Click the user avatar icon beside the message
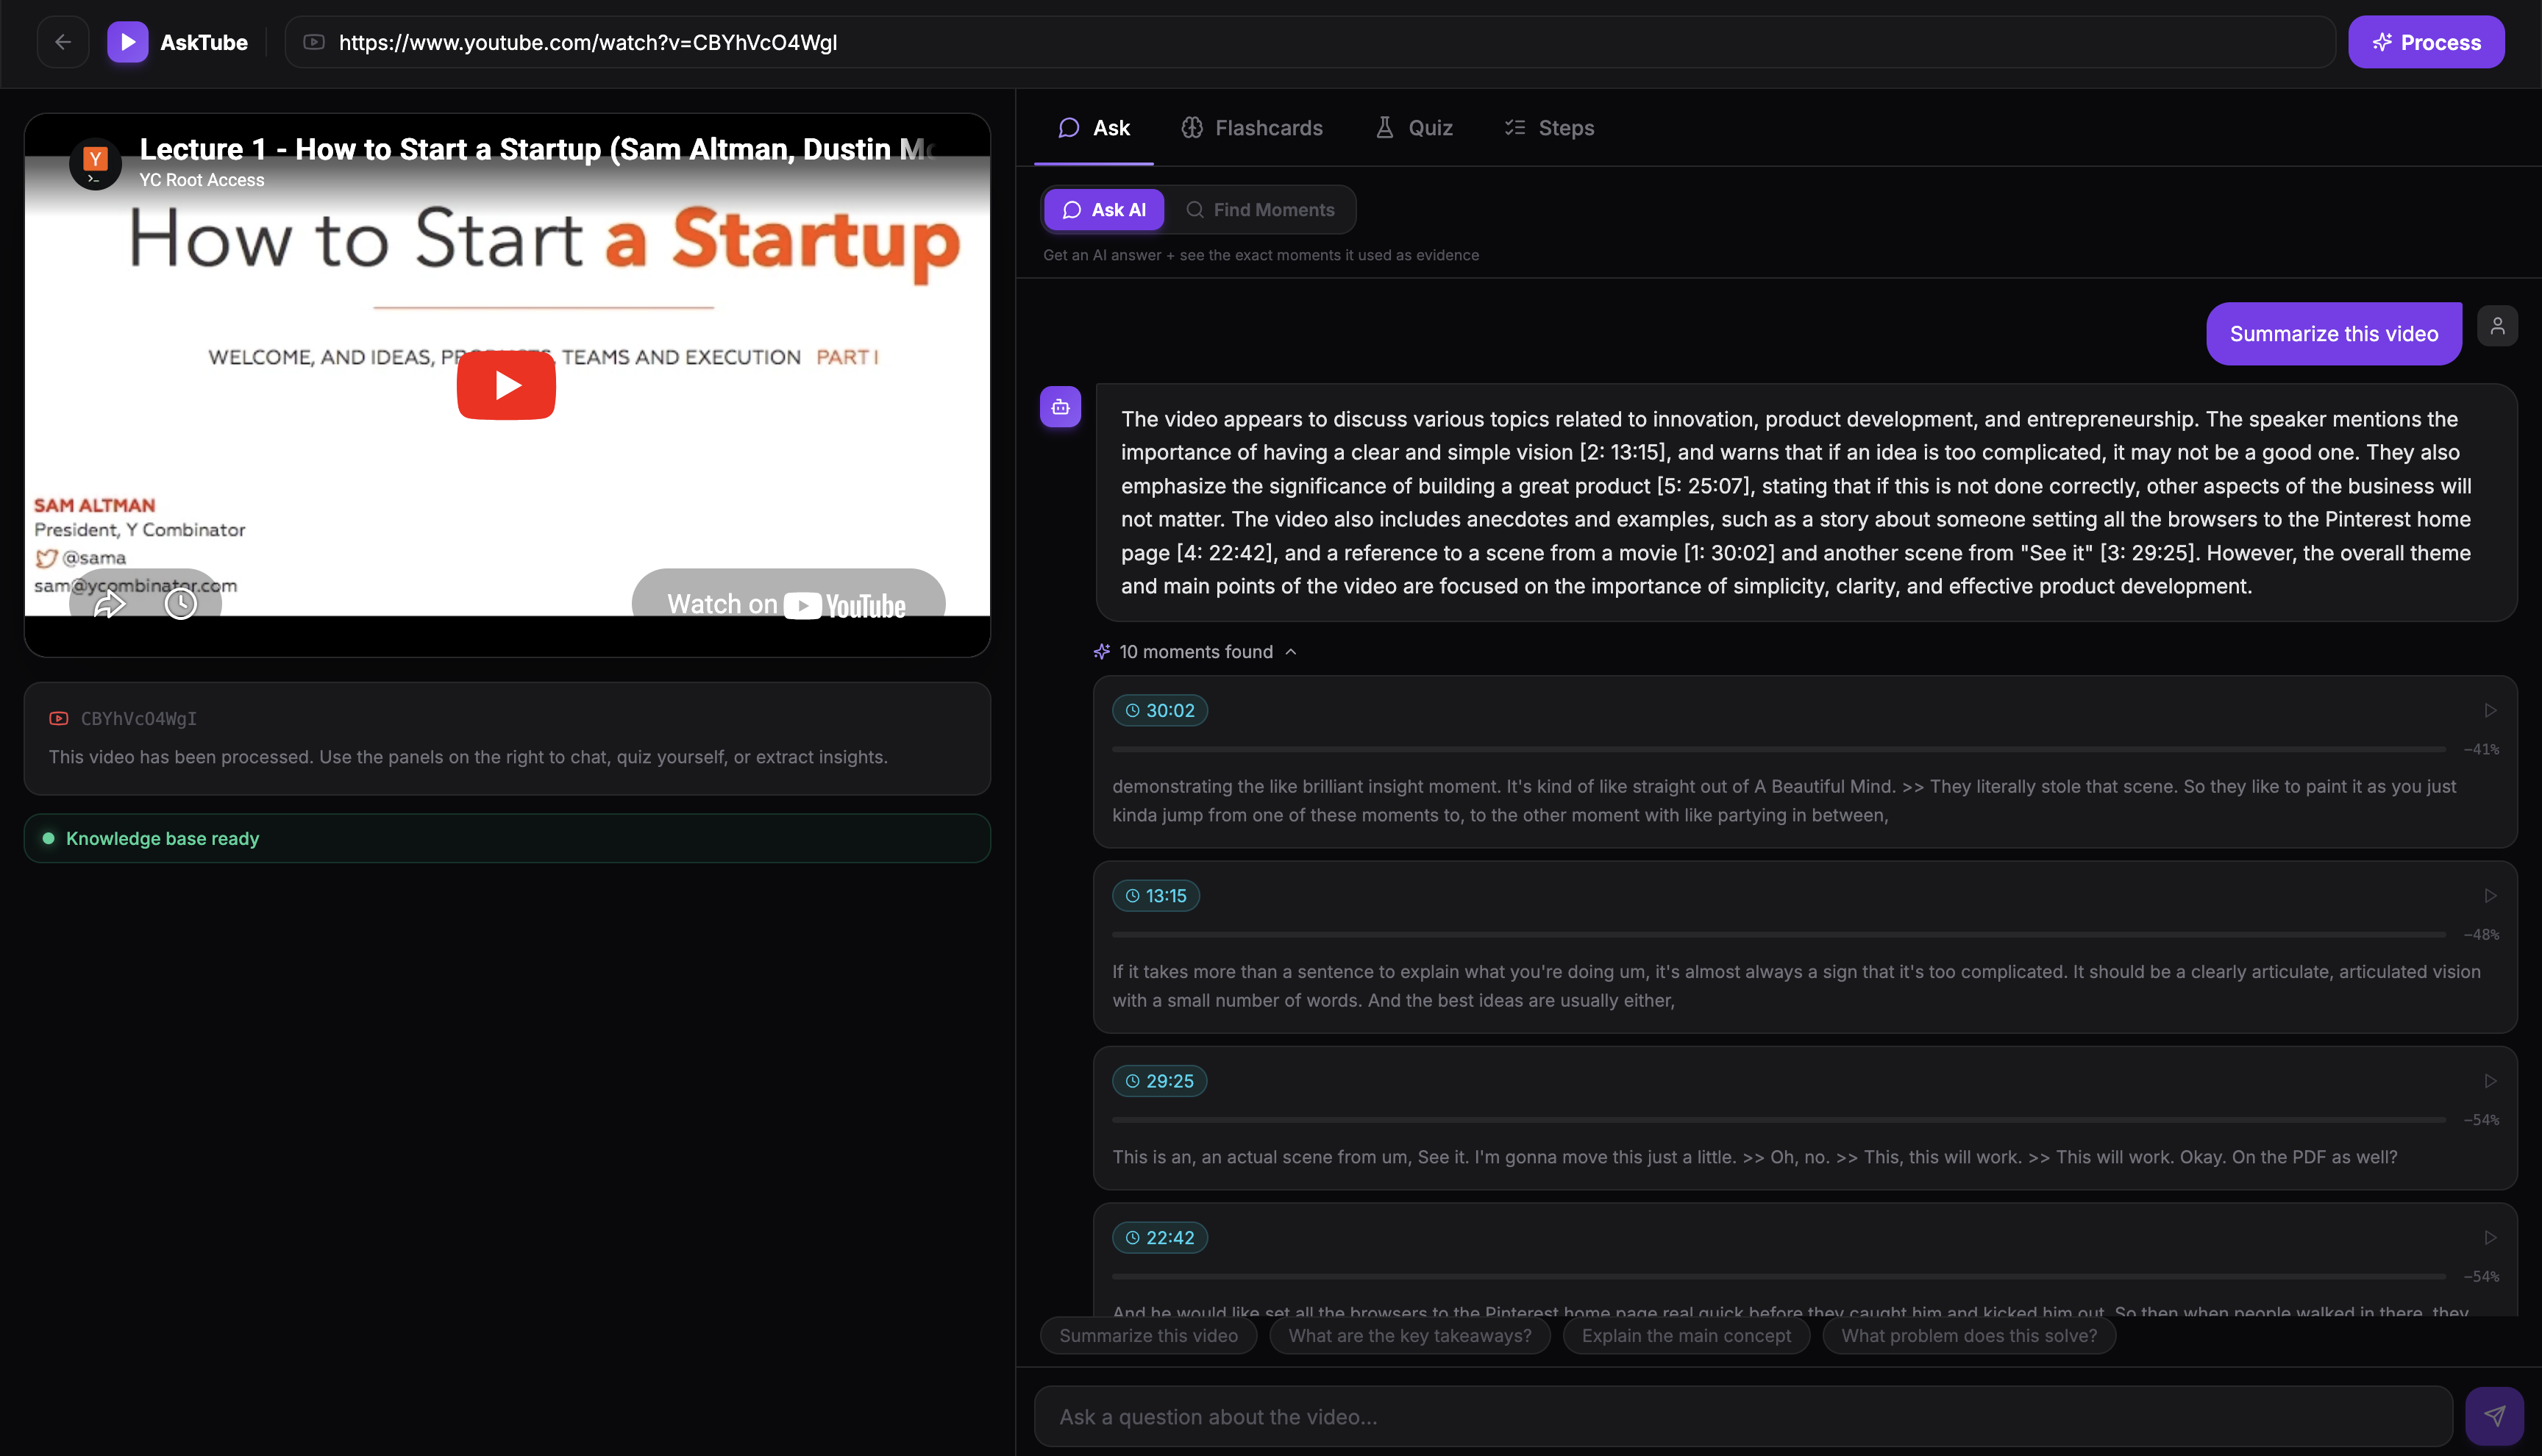 pyautogui.click(x=2497, y=326)
